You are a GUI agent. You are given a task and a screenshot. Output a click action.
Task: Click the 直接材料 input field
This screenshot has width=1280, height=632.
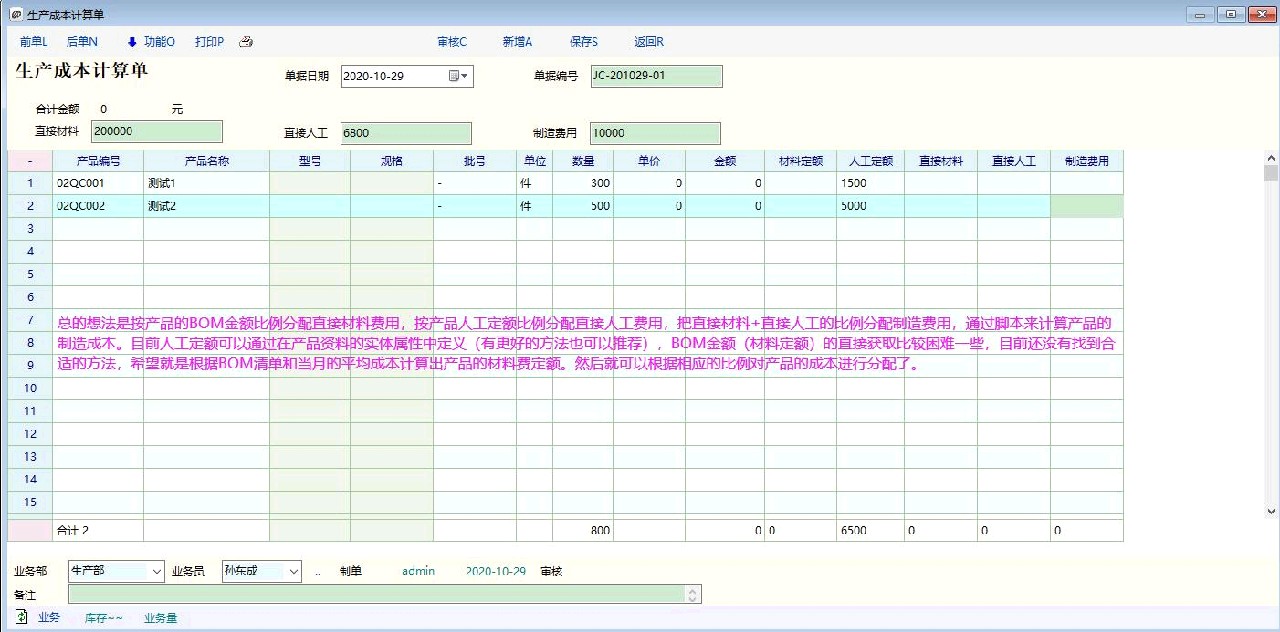pos(156,132)
